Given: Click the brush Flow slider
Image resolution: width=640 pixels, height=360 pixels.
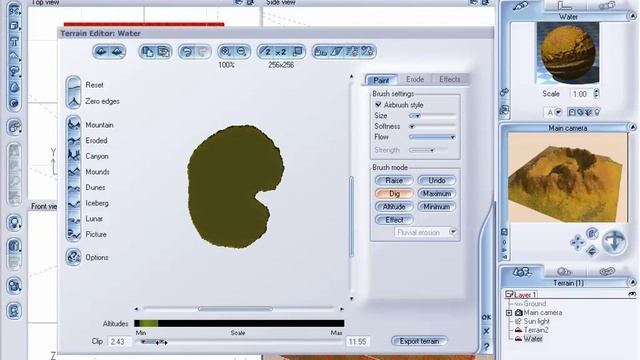Looking at the screenshot, I should [432, 137].
